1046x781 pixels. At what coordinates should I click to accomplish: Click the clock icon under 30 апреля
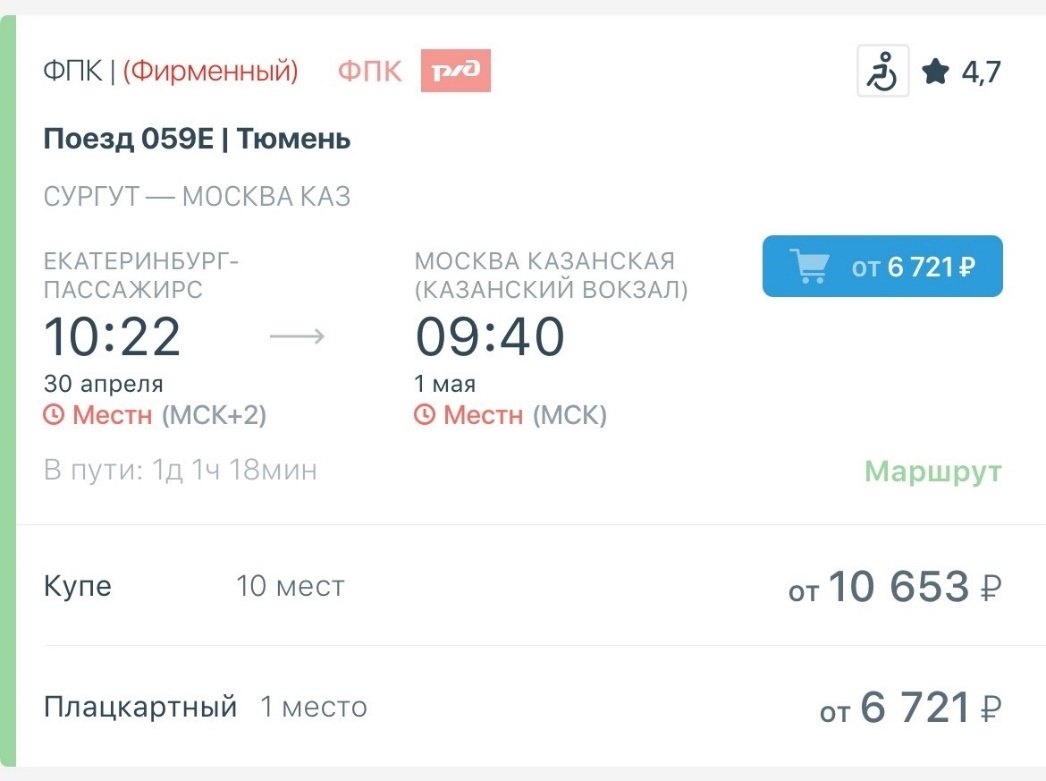(x=53, y=415)
